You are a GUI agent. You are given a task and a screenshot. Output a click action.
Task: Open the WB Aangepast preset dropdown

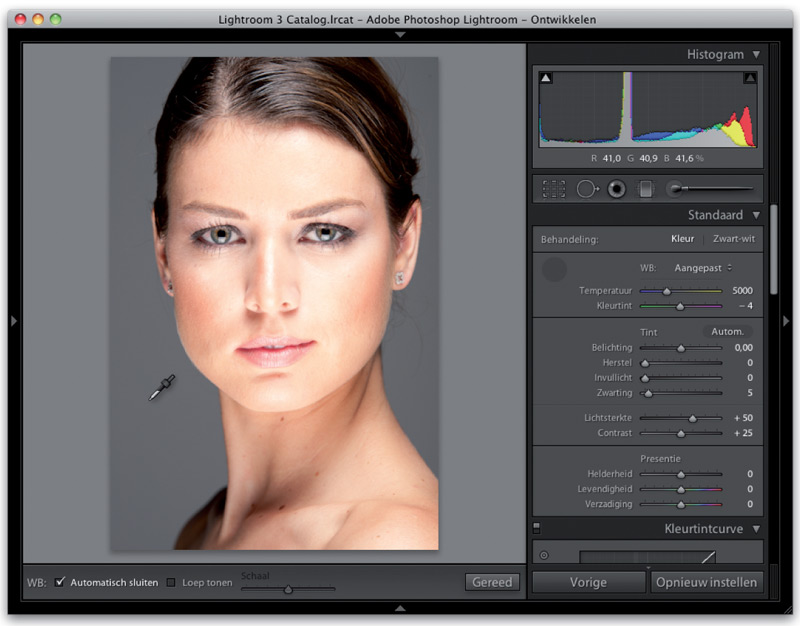701,268
